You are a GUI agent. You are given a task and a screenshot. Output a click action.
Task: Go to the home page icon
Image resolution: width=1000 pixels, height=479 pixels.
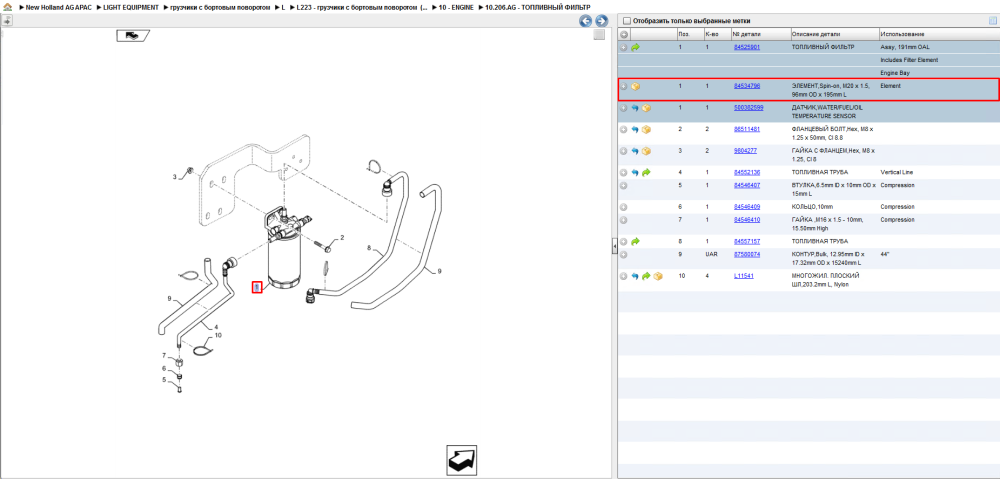point(7,6)
